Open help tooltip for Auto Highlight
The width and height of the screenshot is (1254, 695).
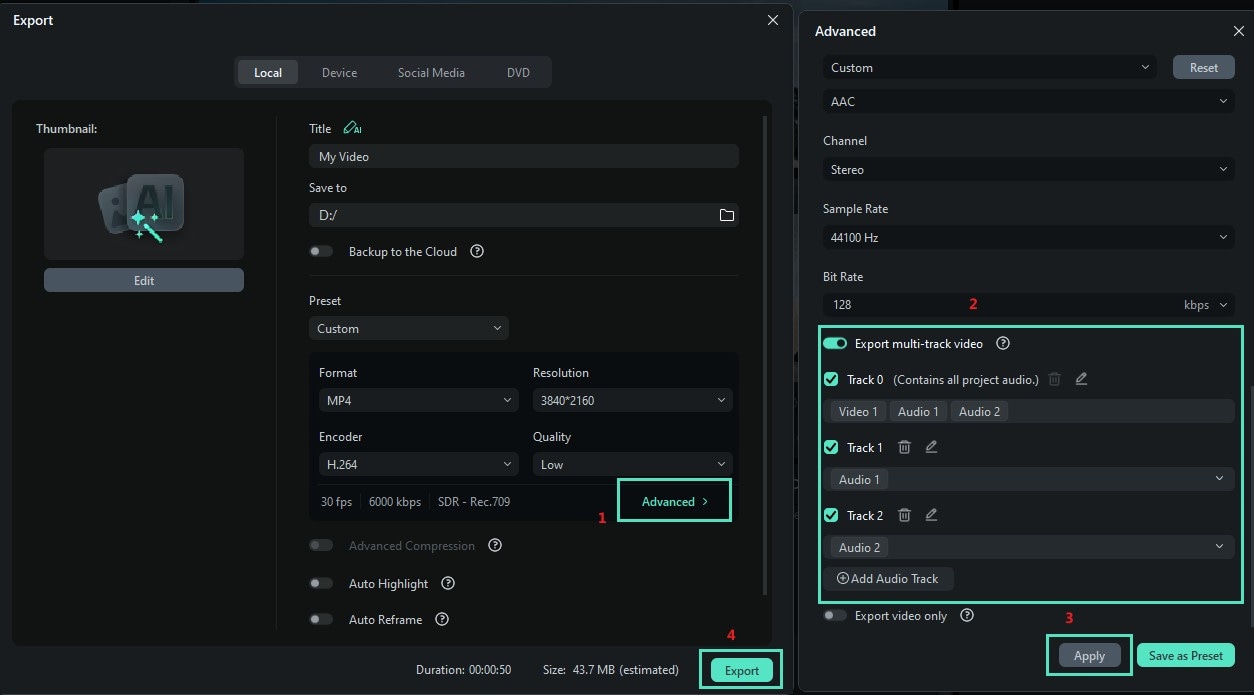coord(447,583)
